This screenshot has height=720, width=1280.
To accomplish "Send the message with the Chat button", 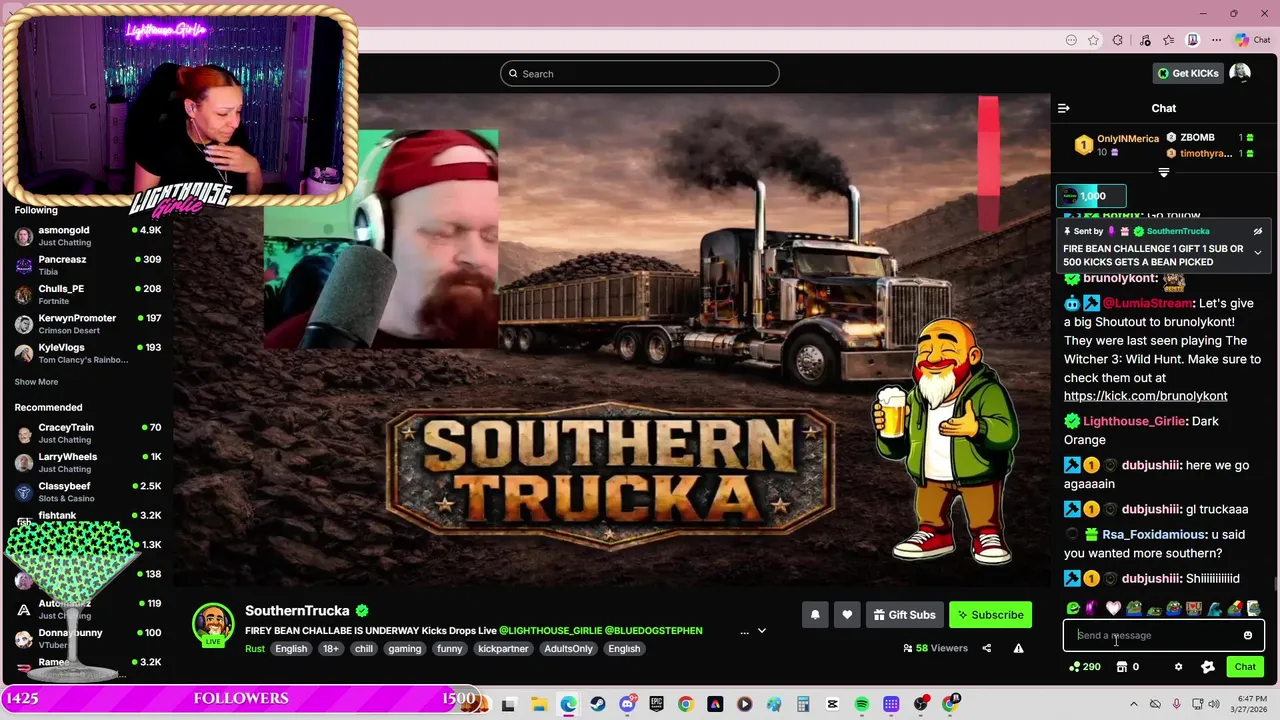I will click(x=1245, y=667).
